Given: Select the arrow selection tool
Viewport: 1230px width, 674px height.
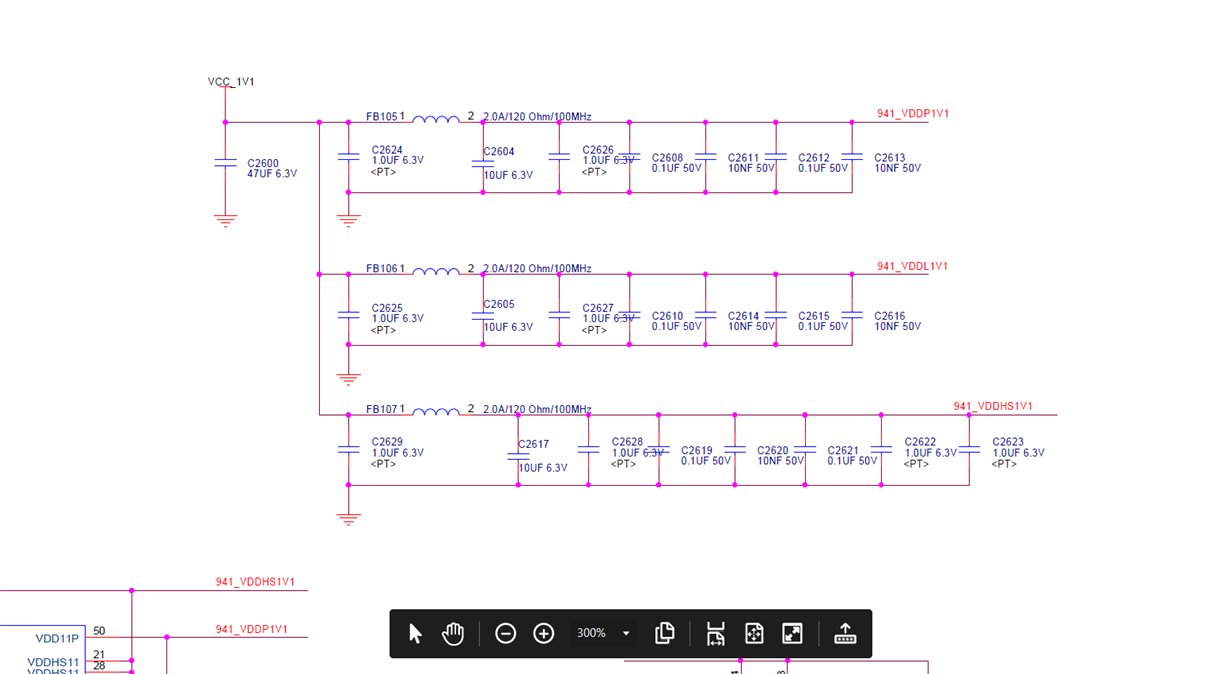Looking at the screenshot, I should (x=415, y=633).
